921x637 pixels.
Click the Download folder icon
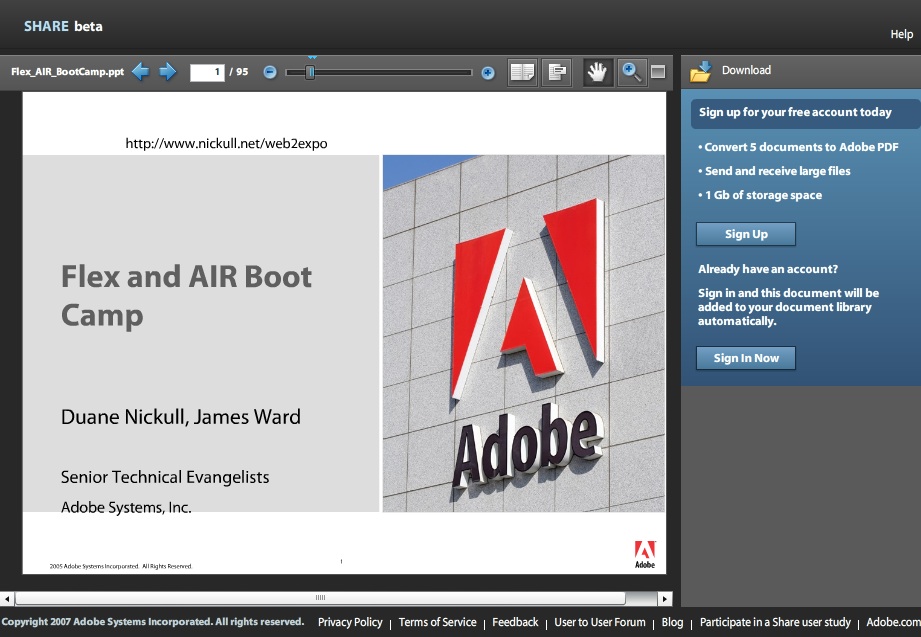coord(701,71)
